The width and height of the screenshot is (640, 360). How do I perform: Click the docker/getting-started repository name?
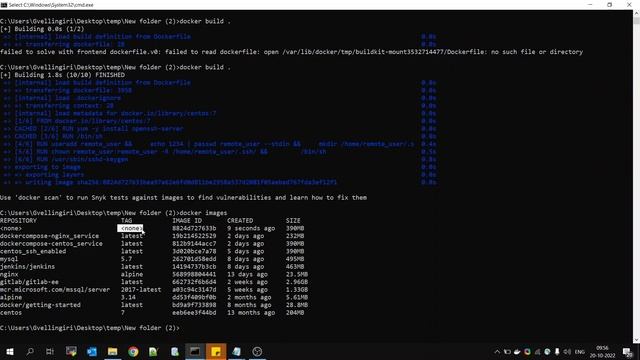coord(40,305)
